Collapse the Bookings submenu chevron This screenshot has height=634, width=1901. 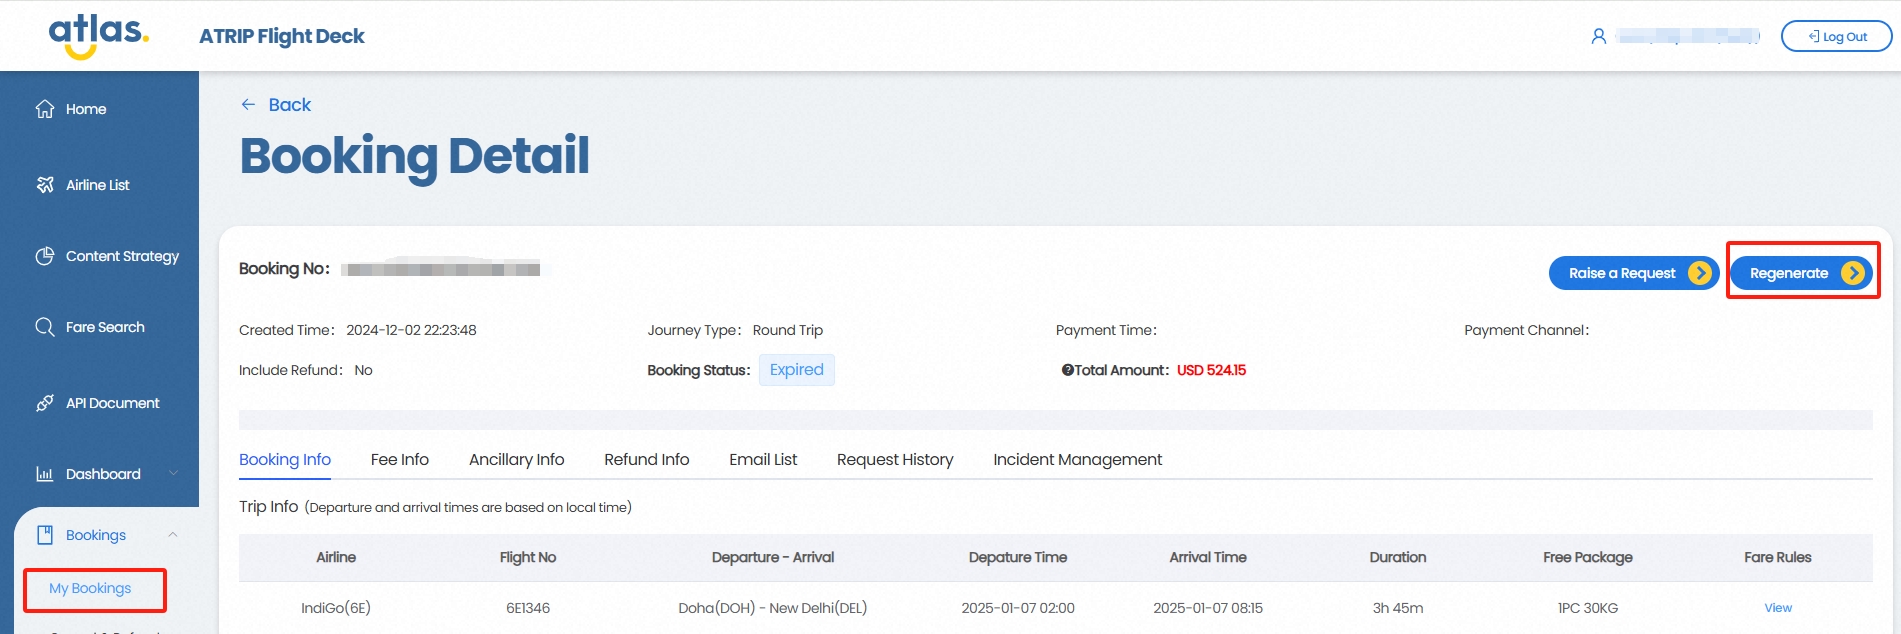tap(173, 535)
